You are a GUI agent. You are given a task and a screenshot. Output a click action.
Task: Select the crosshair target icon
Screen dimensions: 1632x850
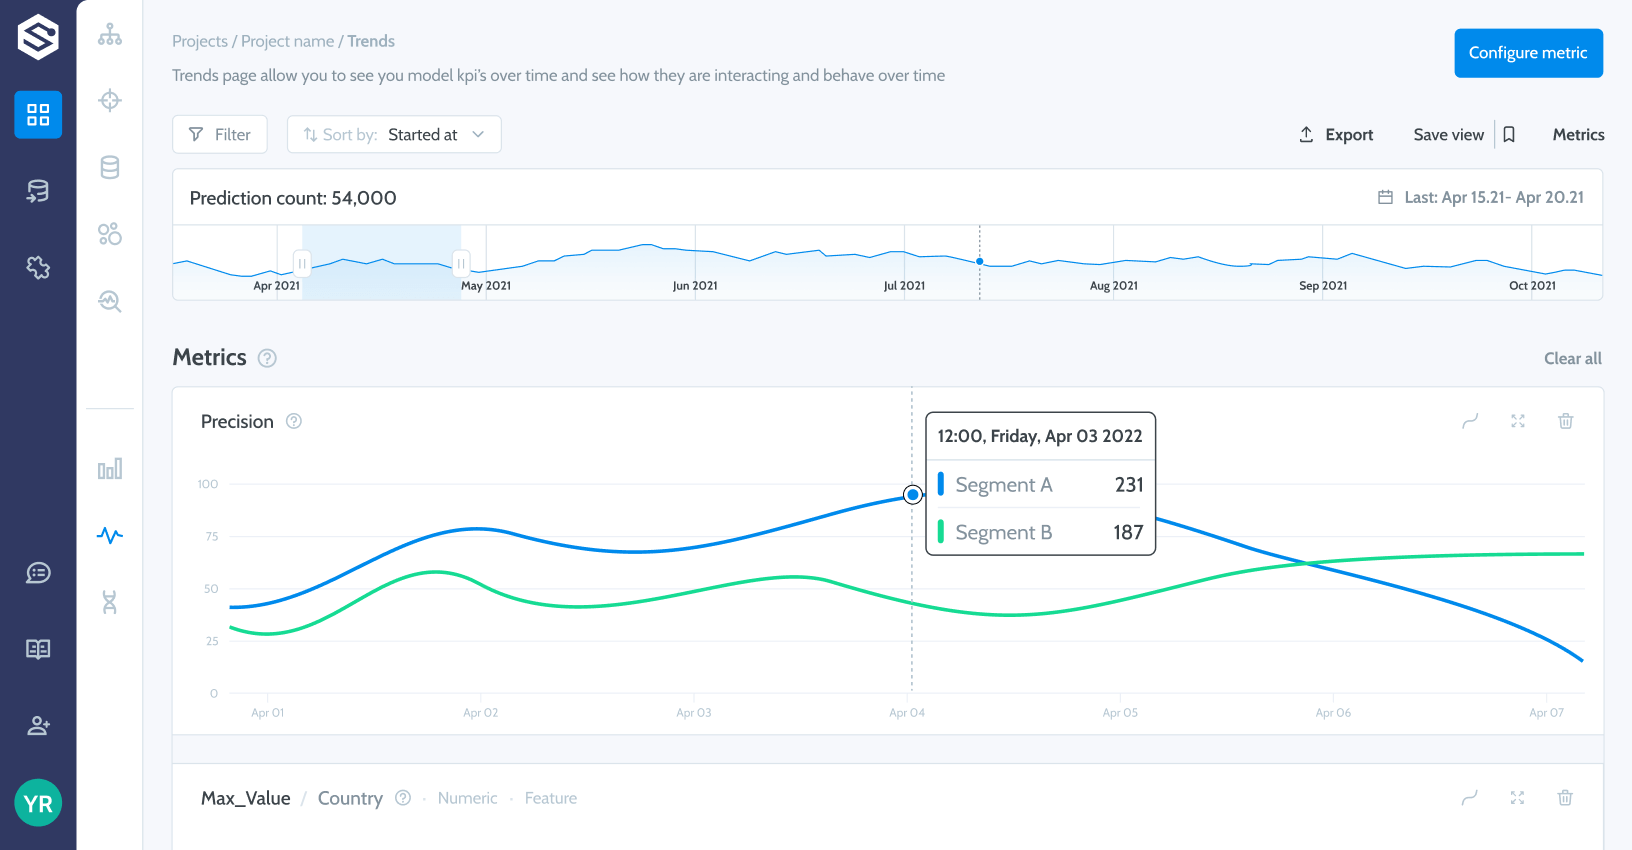point(110,100)
